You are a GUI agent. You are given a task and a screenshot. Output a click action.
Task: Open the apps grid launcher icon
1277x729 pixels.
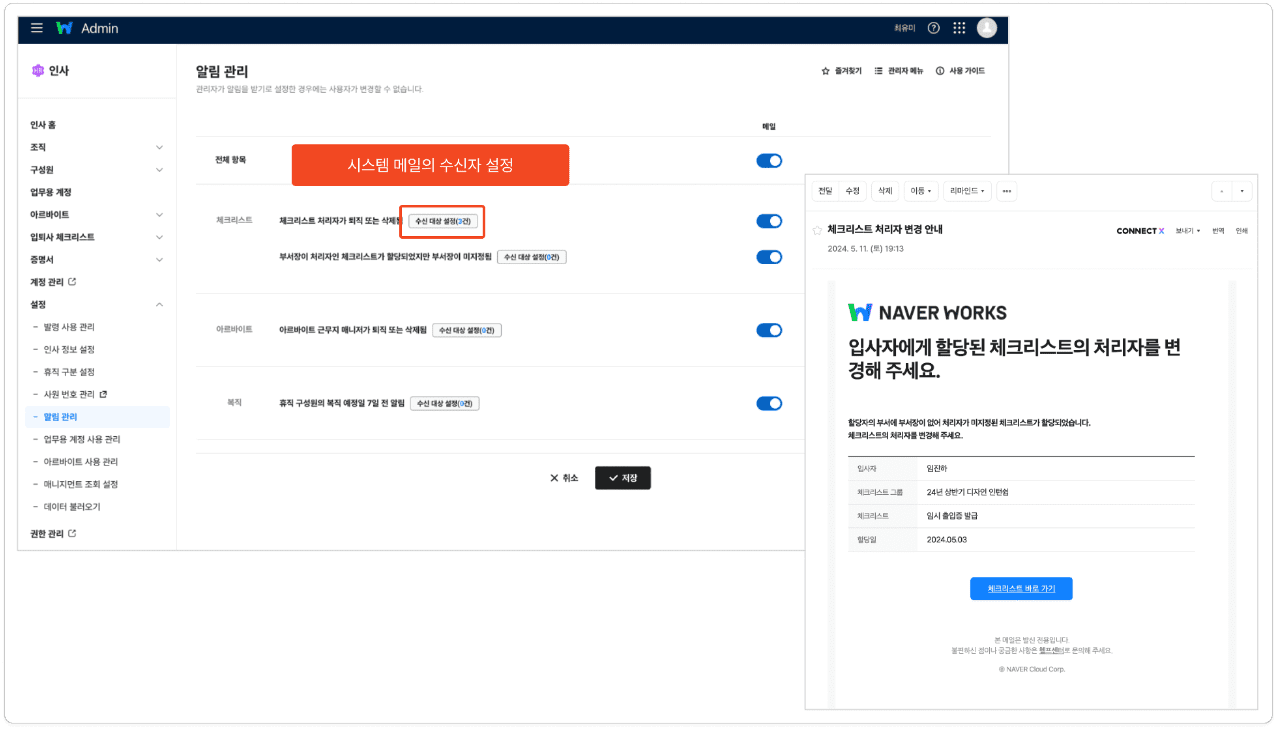tap(959, 28)
